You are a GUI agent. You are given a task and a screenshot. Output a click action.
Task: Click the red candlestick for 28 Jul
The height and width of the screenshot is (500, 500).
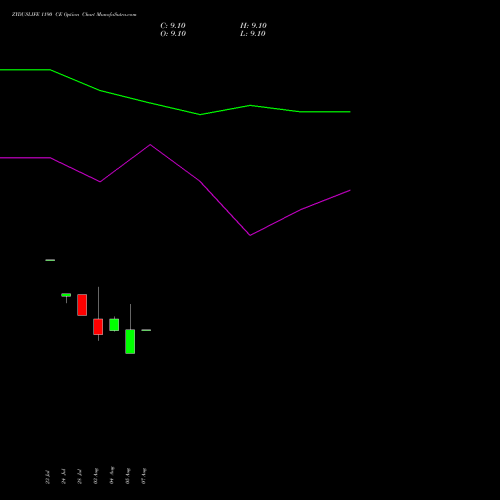(82, 305)
